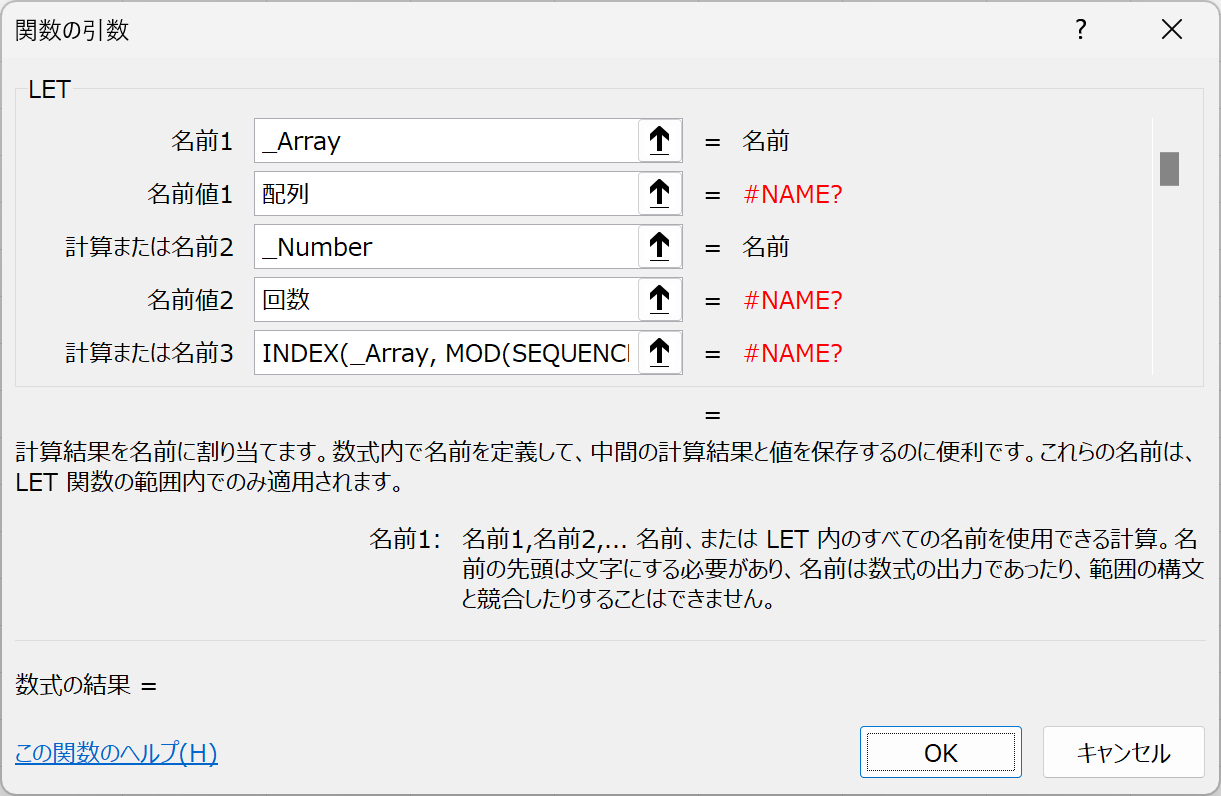The image size is (1221, 796).
Task: Edit the INDEX(_Array, MOD formula field
Action: pos(446,353)
